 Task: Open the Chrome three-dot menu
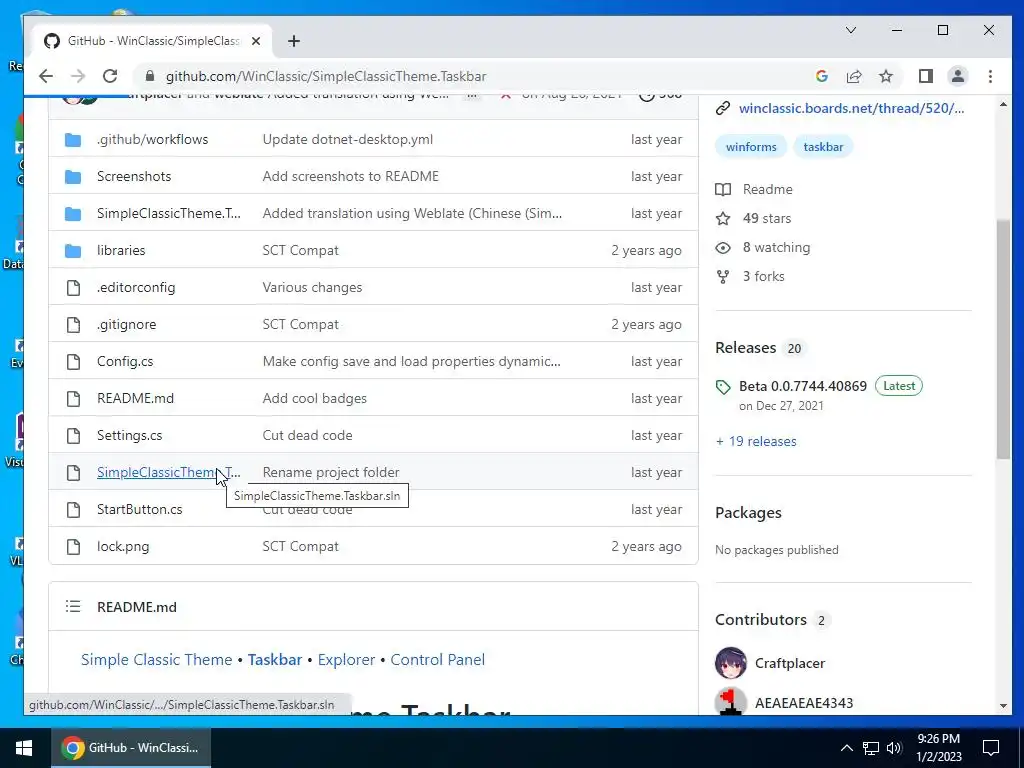pyautogui.click(x=990, y=76)
